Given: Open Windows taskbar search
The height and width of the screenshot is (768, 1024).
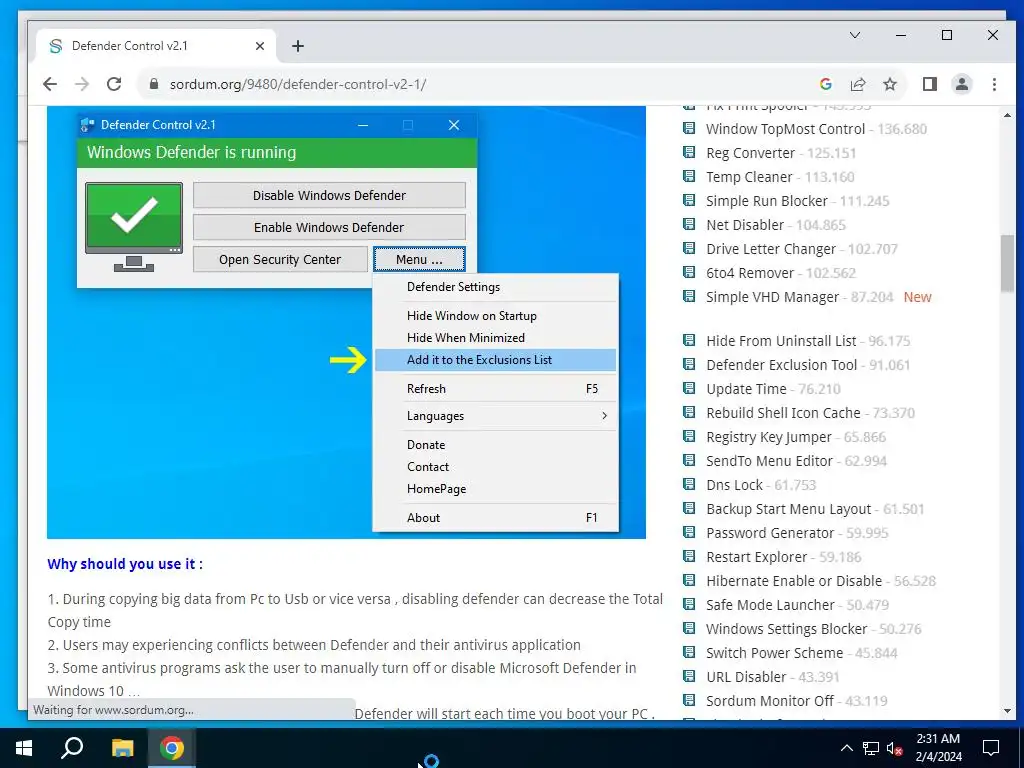Looking at the screenshot, I should coord(72,748).
